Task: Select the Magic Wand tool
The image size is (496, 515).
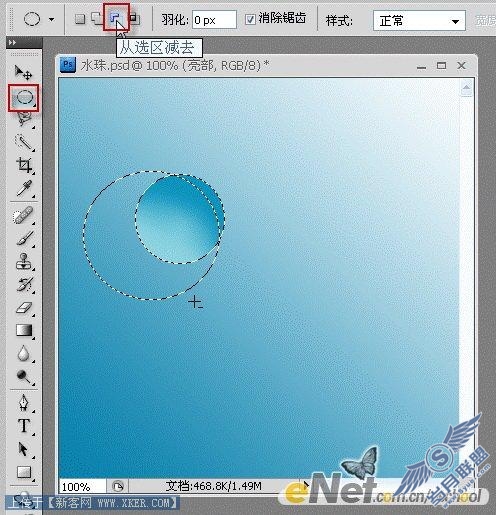Action: click(24, 142)
